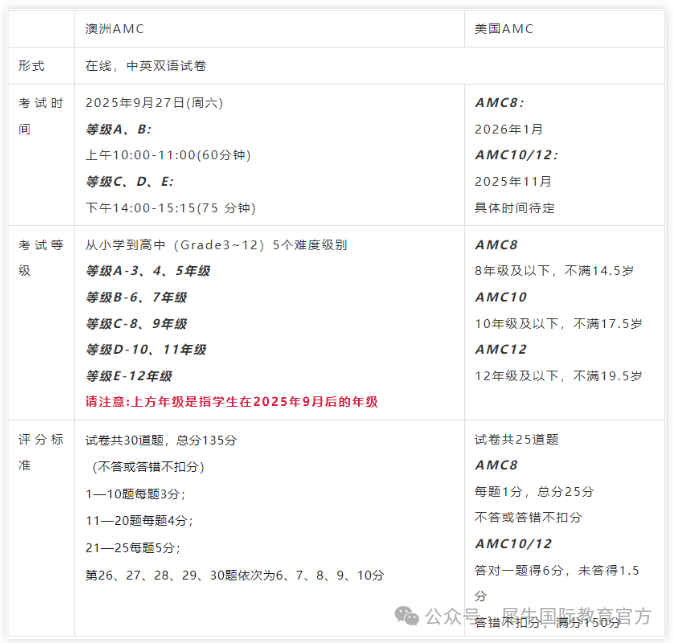Select '从小学到高中 (Grade3~12) 5个难度级别' line
Image resolution: width=673 pixels, height=643 pixels.
coord(216,245)
